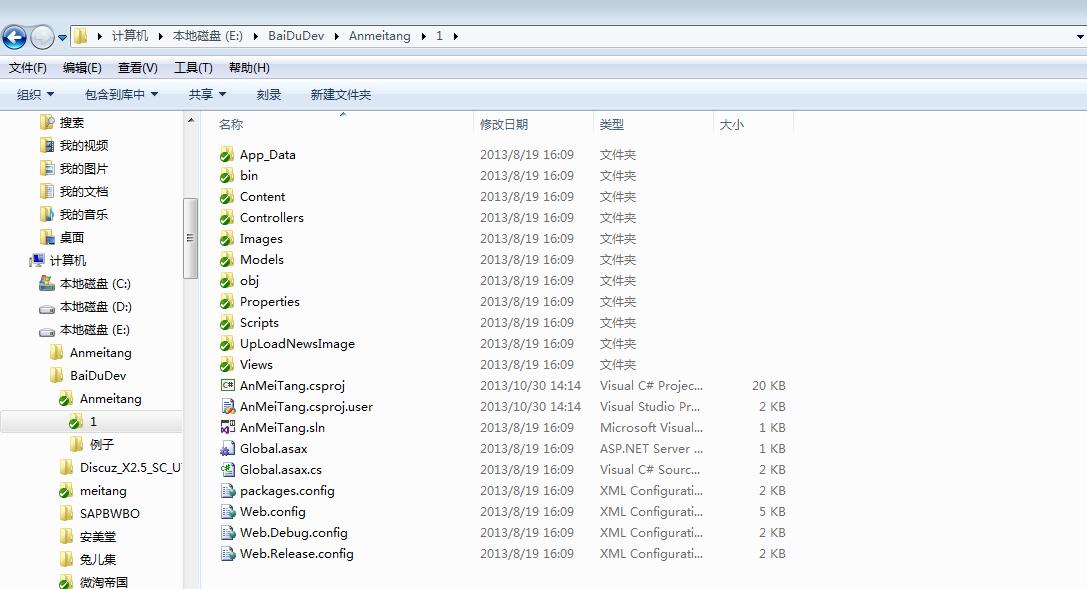1087x589 pixels.
Task: Click the Properties folder icon
Action: [227, 301]
